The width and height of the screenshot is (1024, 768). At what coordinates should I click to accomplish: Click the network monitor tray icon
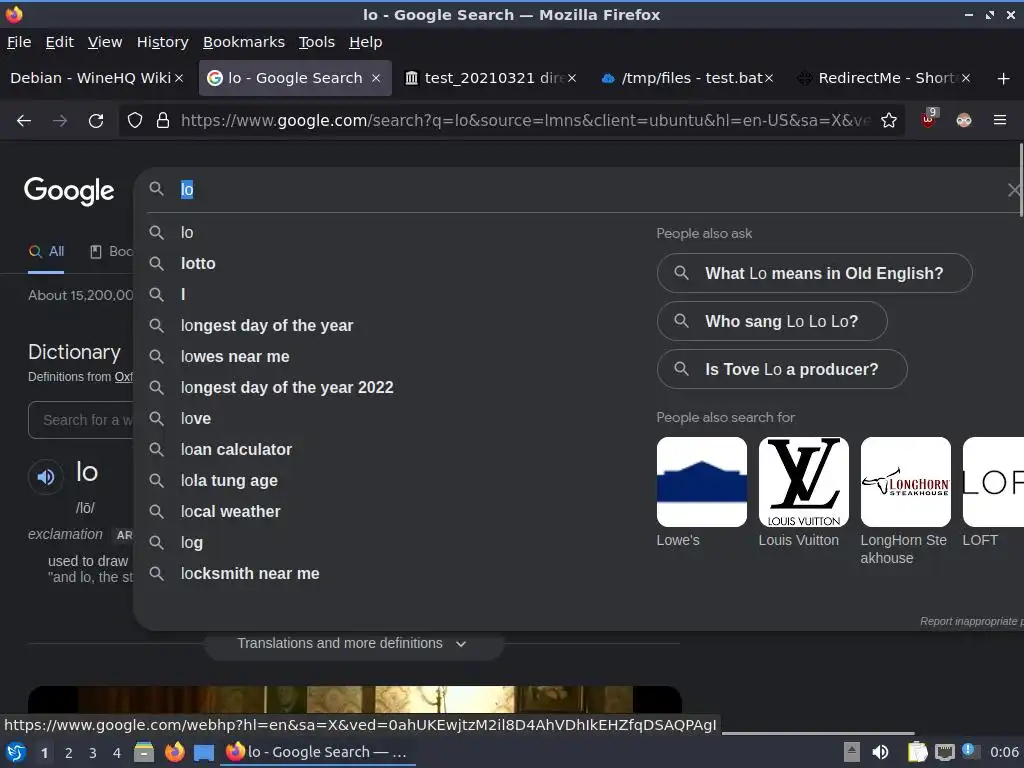945,752
